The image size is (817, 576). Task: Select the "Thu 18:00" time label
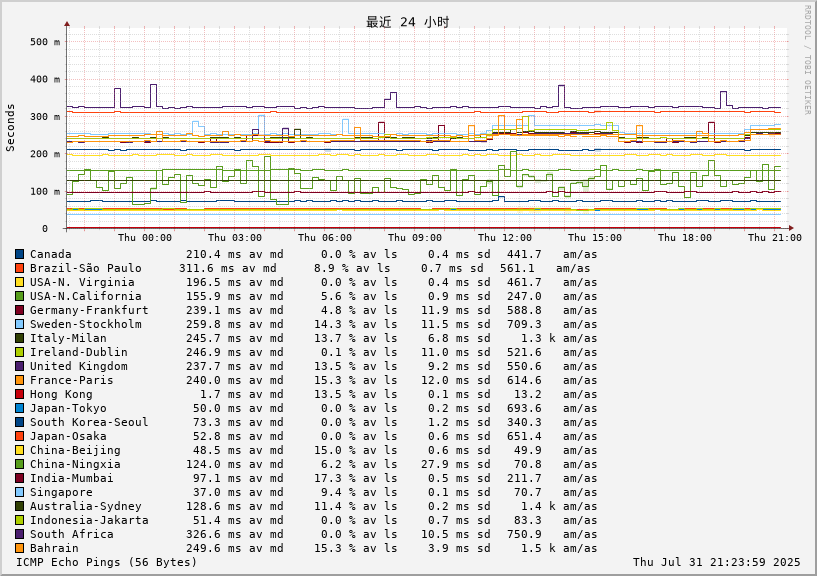tap(685, 238)
